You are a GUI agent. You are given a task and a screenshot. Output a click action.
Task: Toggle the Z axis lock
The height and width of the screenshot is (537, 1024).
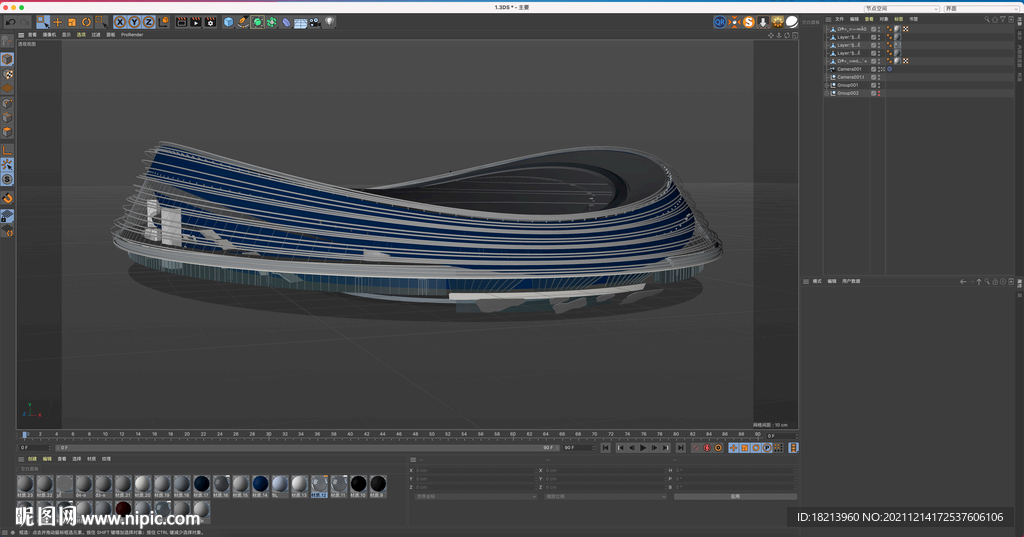(149, 22)
